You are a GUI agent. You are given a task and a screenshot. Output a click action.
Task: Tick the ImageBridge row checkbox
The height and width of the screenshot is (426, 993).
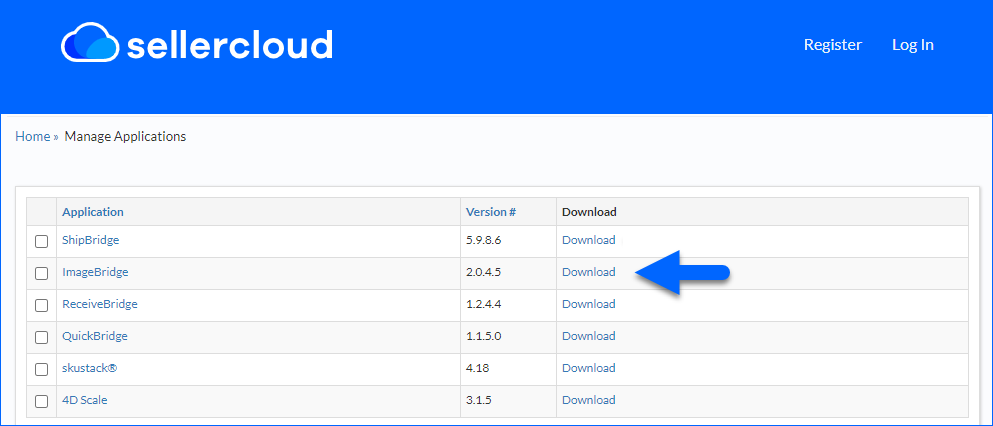[41, 273]
